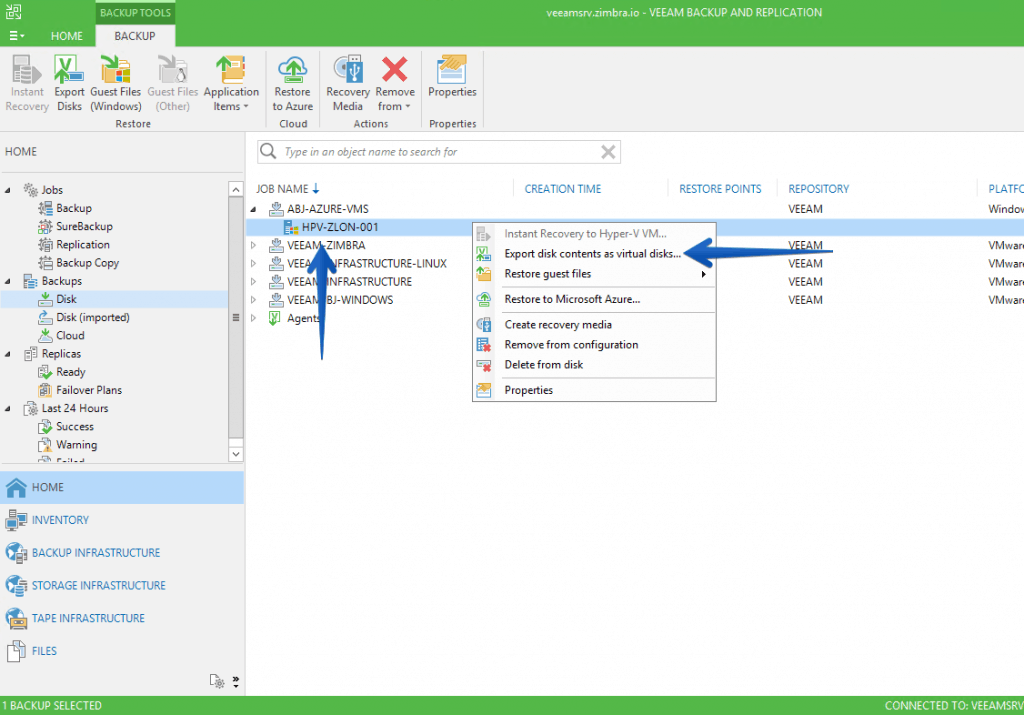Collapse the Replicas tree node
This screenshot has height=715, width=1024.
tap(8, 354)
